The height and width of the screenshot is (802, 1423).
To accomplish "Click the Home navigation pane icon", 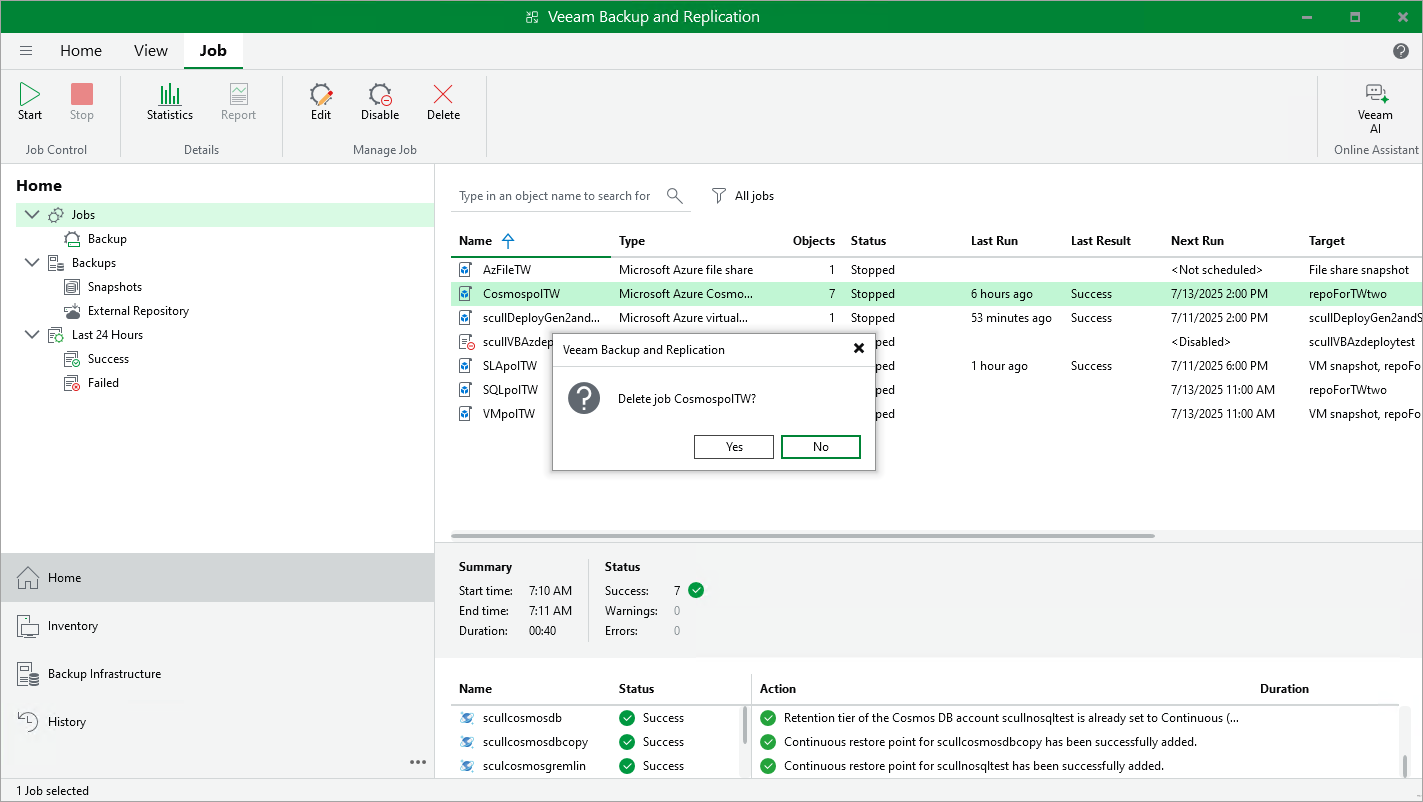I will point(30,578).
